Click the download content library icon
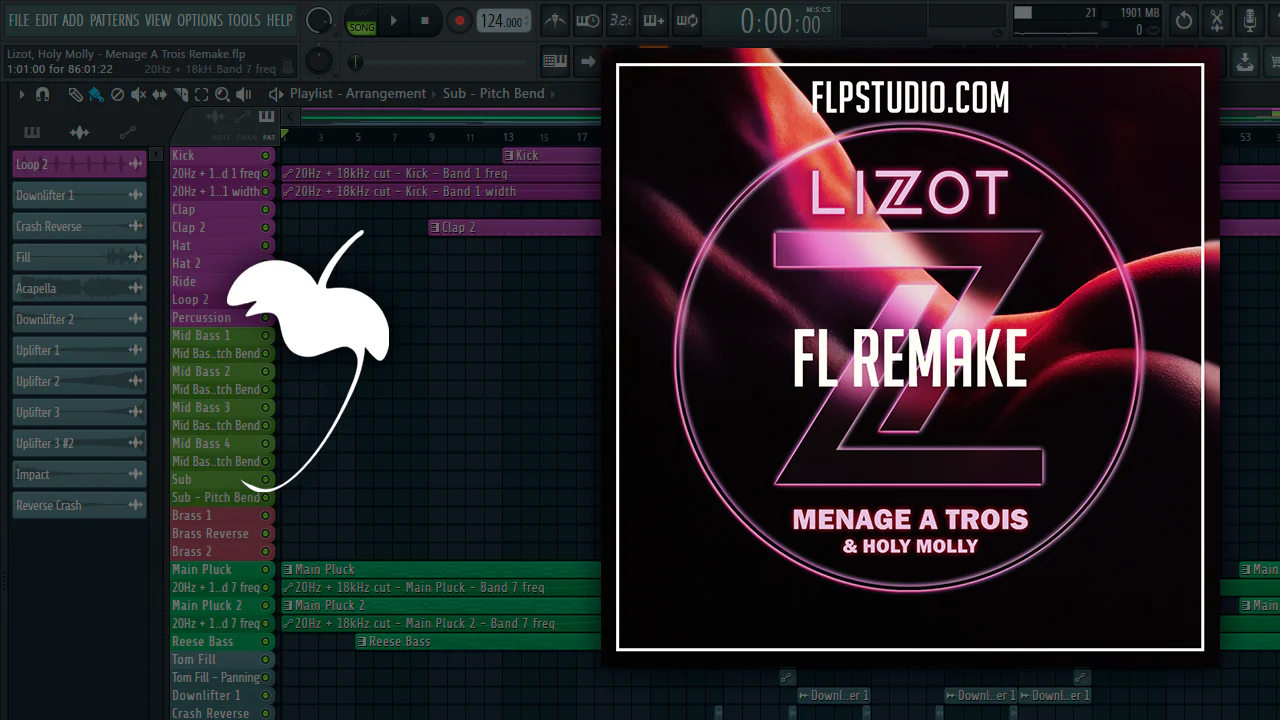This screenshot has width=1280, height=720. [x=1245, y=62]
